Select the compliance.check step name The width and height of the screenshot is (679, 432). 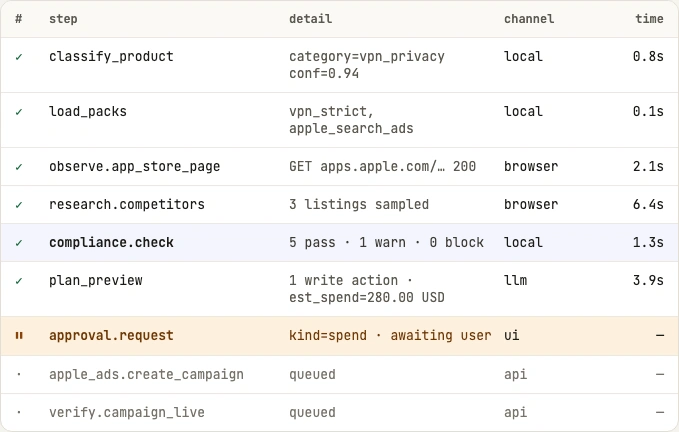[x=111, y=242]
